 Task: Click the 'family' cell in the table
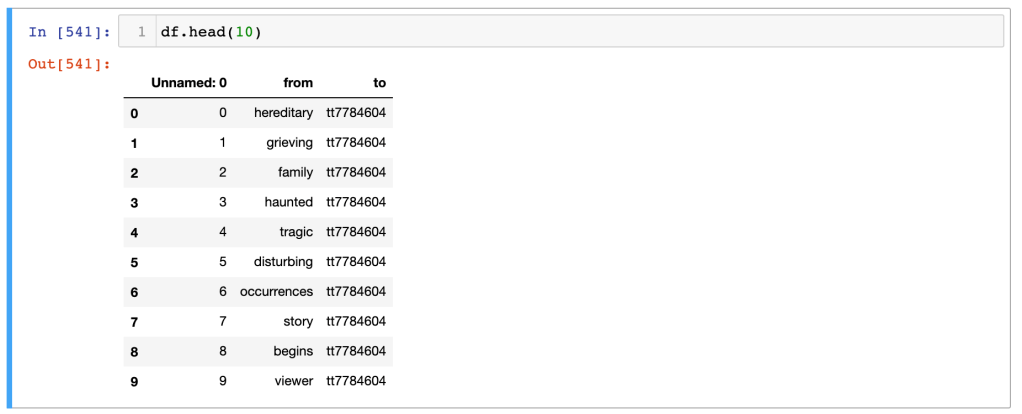point(295,172)
